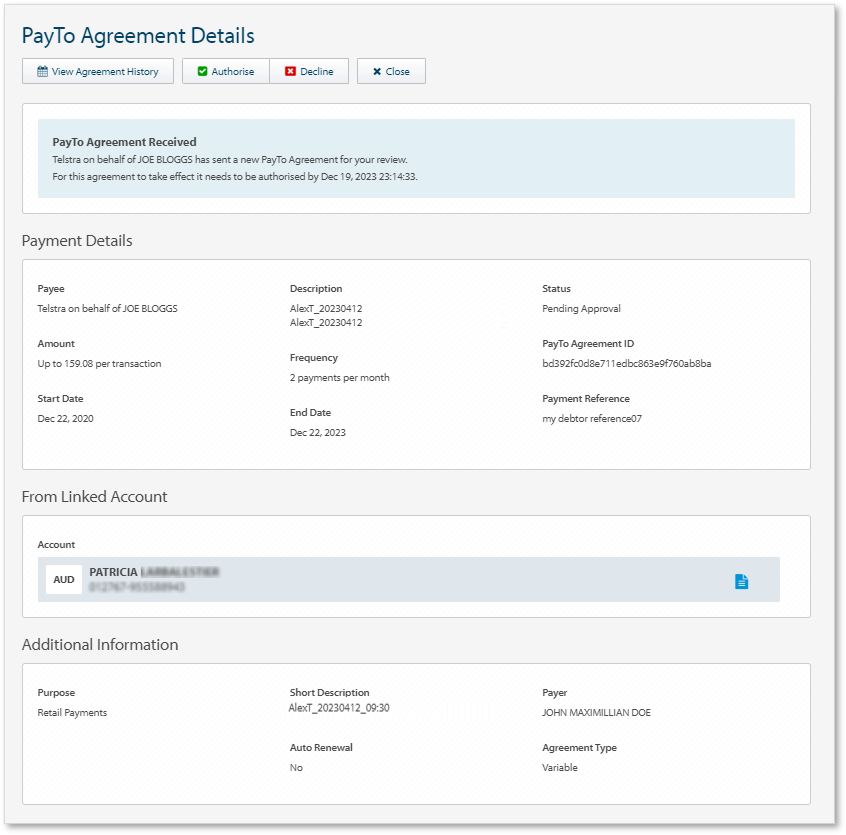Click the payment reference my debtor reference07
Screen dimensions: 846x835
pyautogui.click(x=593, y=418)
